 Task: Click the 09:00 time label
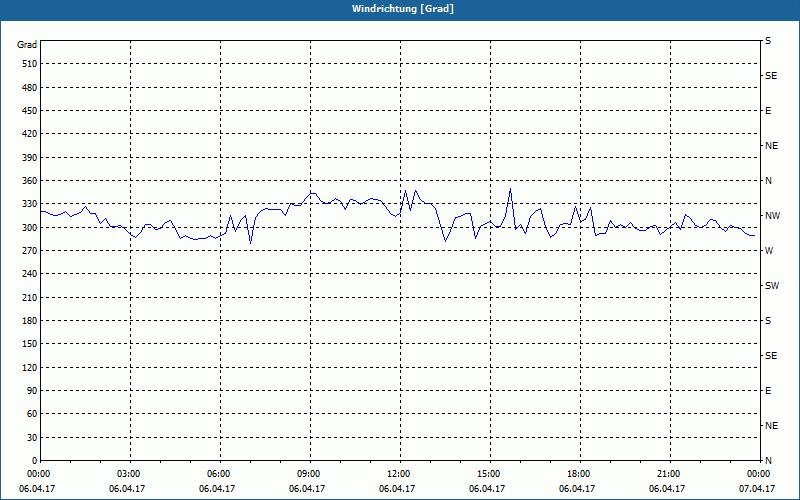tap(308, 474)
